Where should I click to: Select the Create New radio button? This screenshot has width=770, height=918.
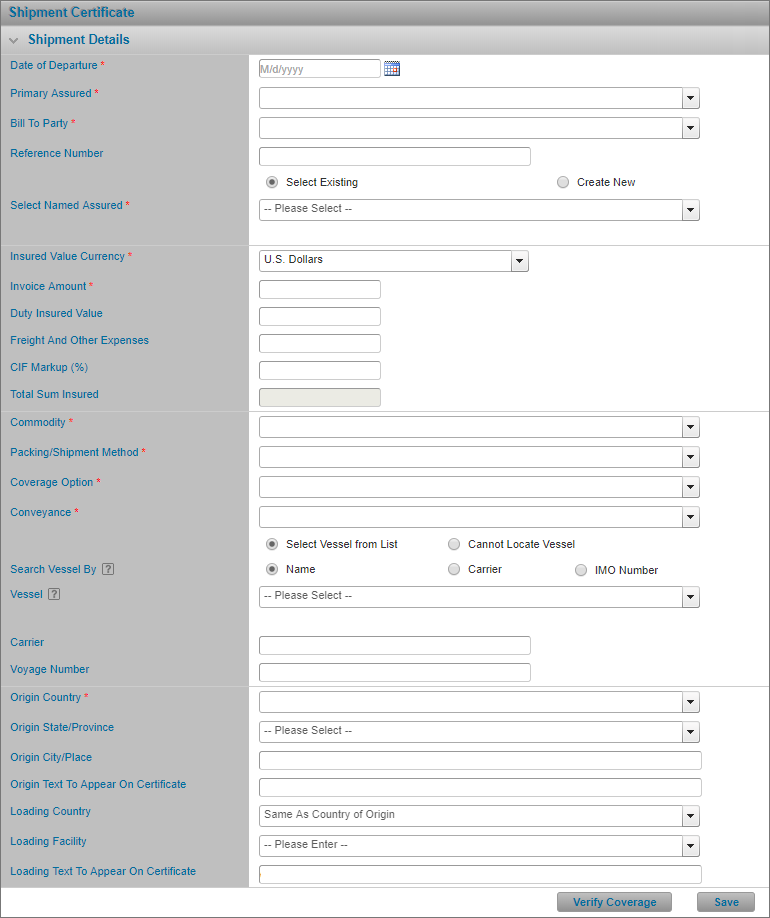(x=563, y=182)
